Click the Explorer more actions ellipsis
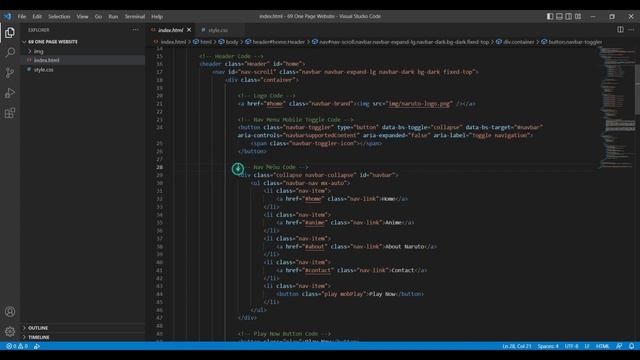640x360 pixels. (x=135, y=30)
